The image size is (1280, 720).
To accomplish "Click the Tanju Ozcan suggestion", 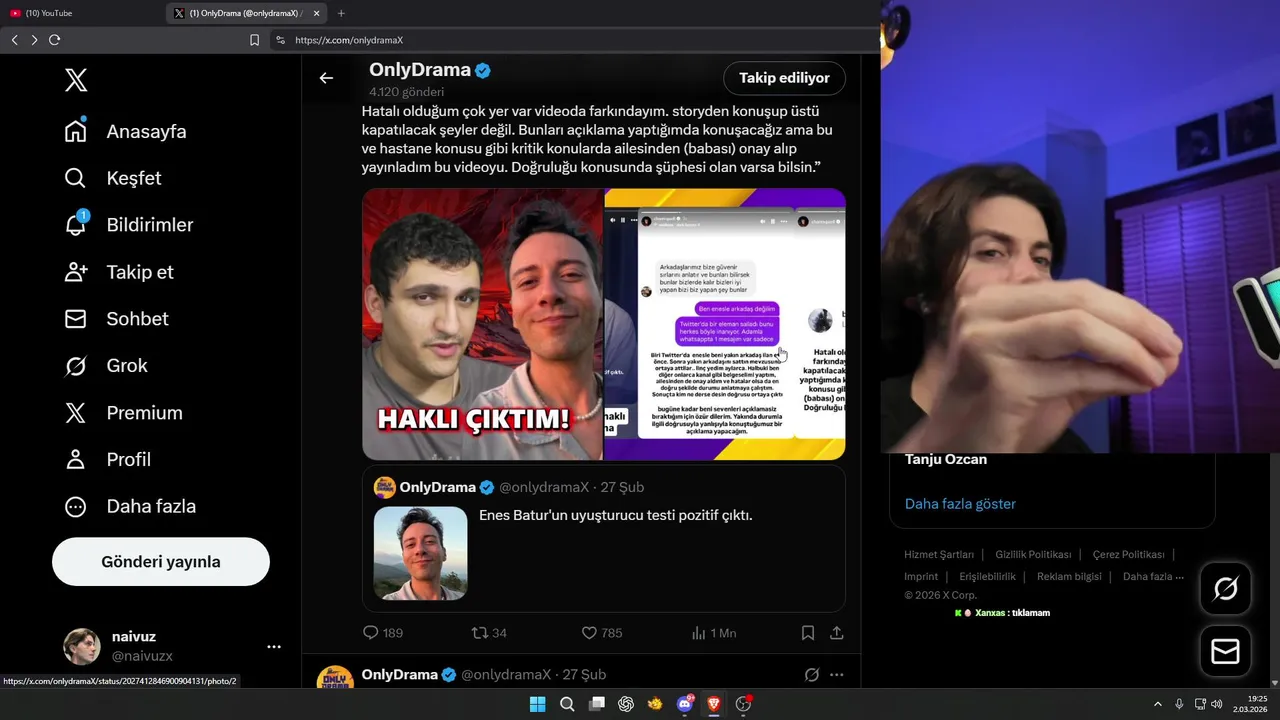I will [x=946, y=460].
